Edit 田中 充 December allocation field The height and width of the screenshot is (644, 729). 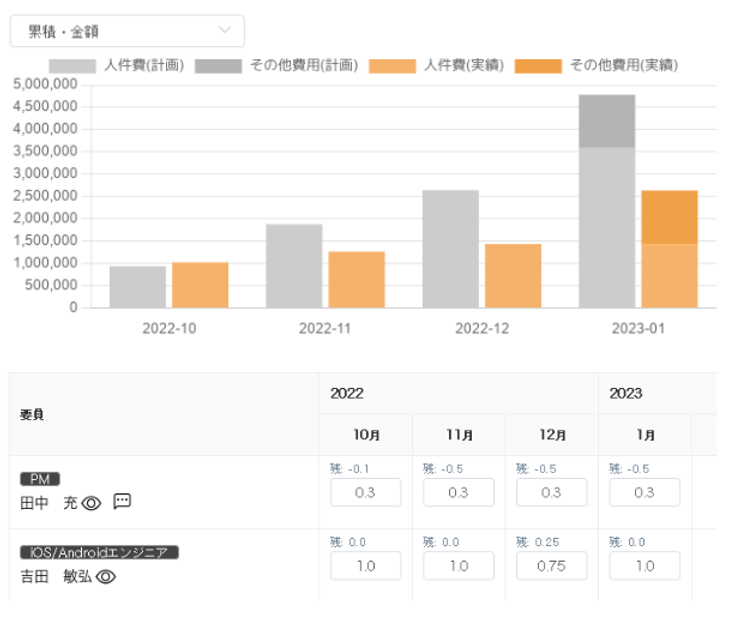click(551, 492)
